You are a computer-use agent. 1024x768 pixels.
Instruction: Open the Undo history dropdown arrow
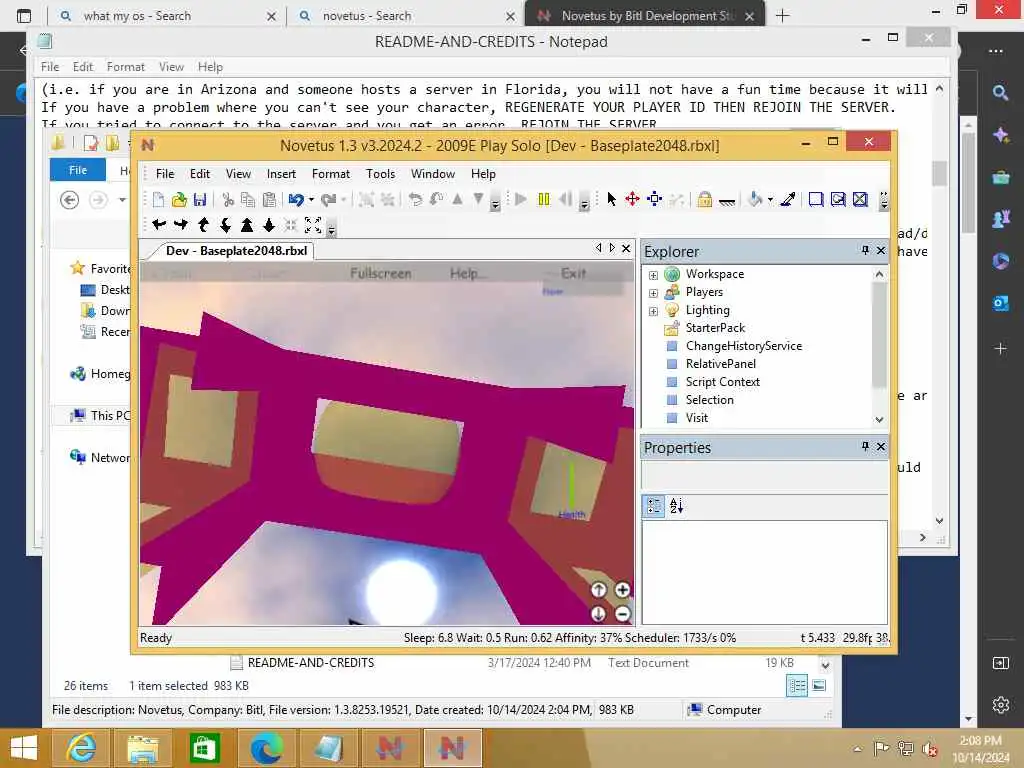click(311, 200)
